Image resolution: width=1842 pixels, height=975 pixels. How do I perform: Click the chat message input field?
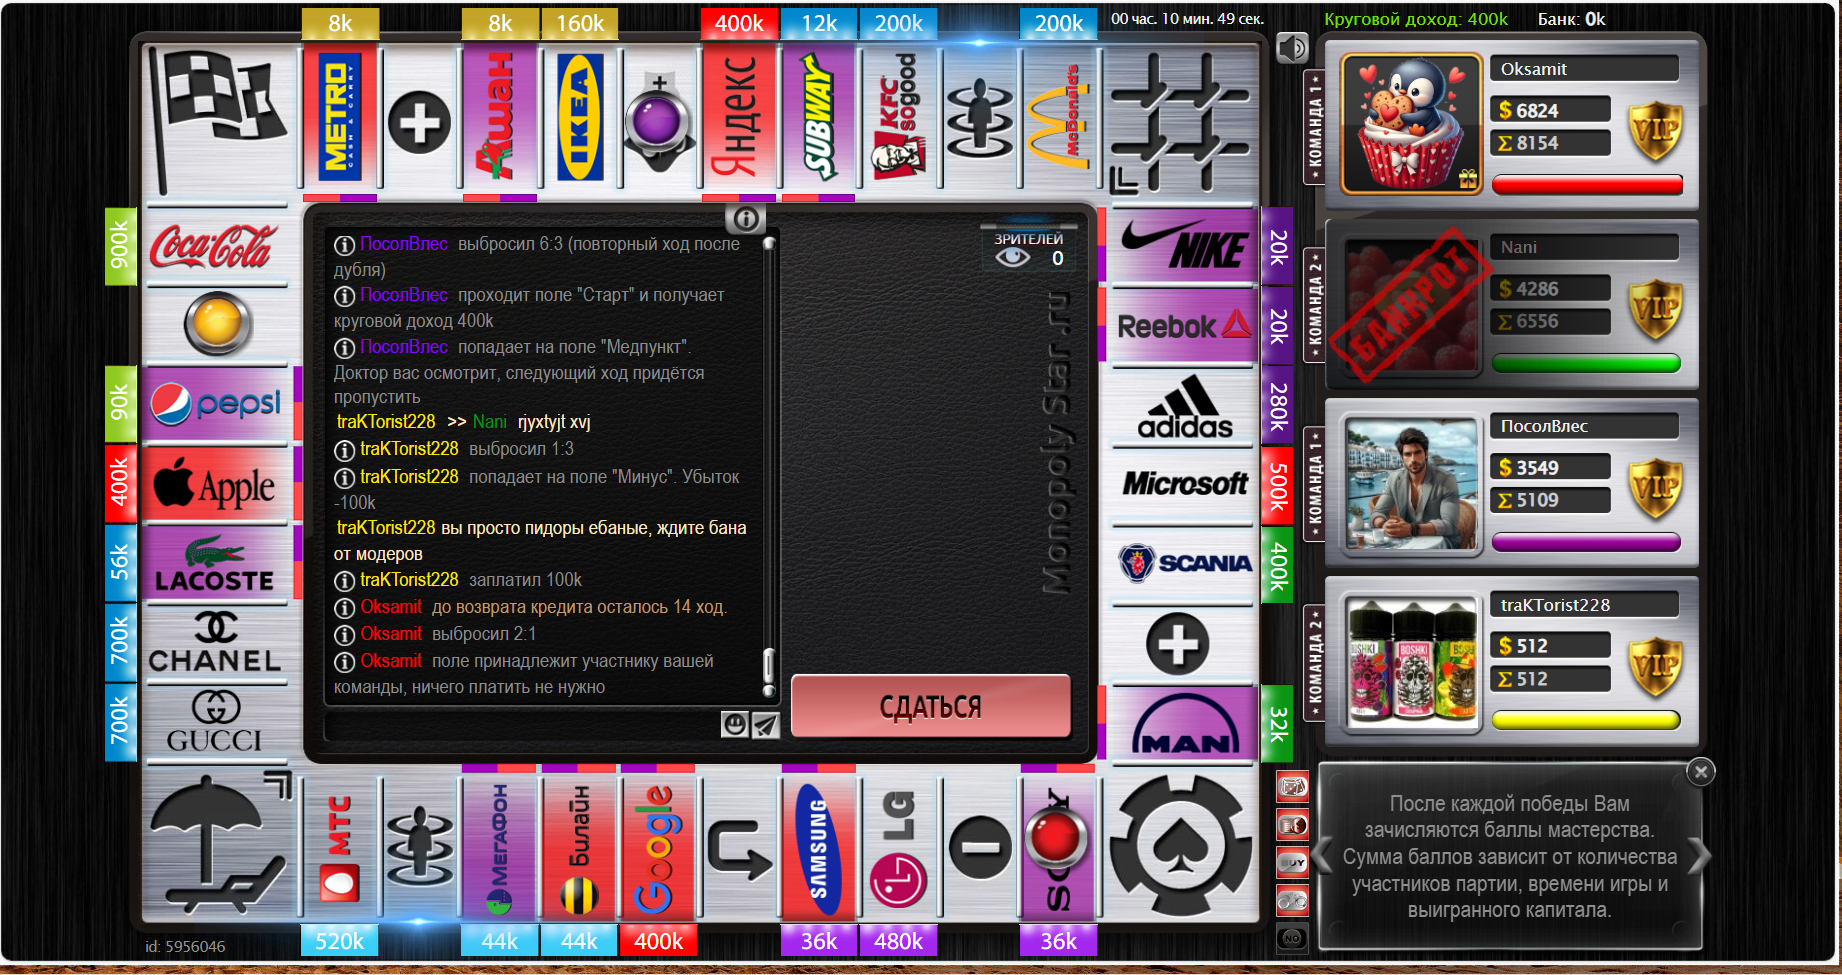521,725
